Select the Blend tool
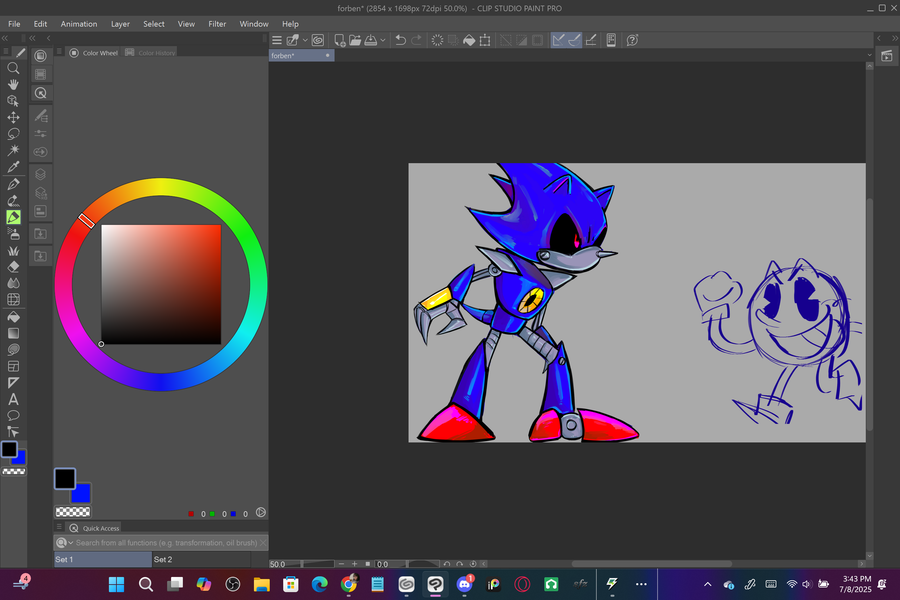 (x=13, y=283)
